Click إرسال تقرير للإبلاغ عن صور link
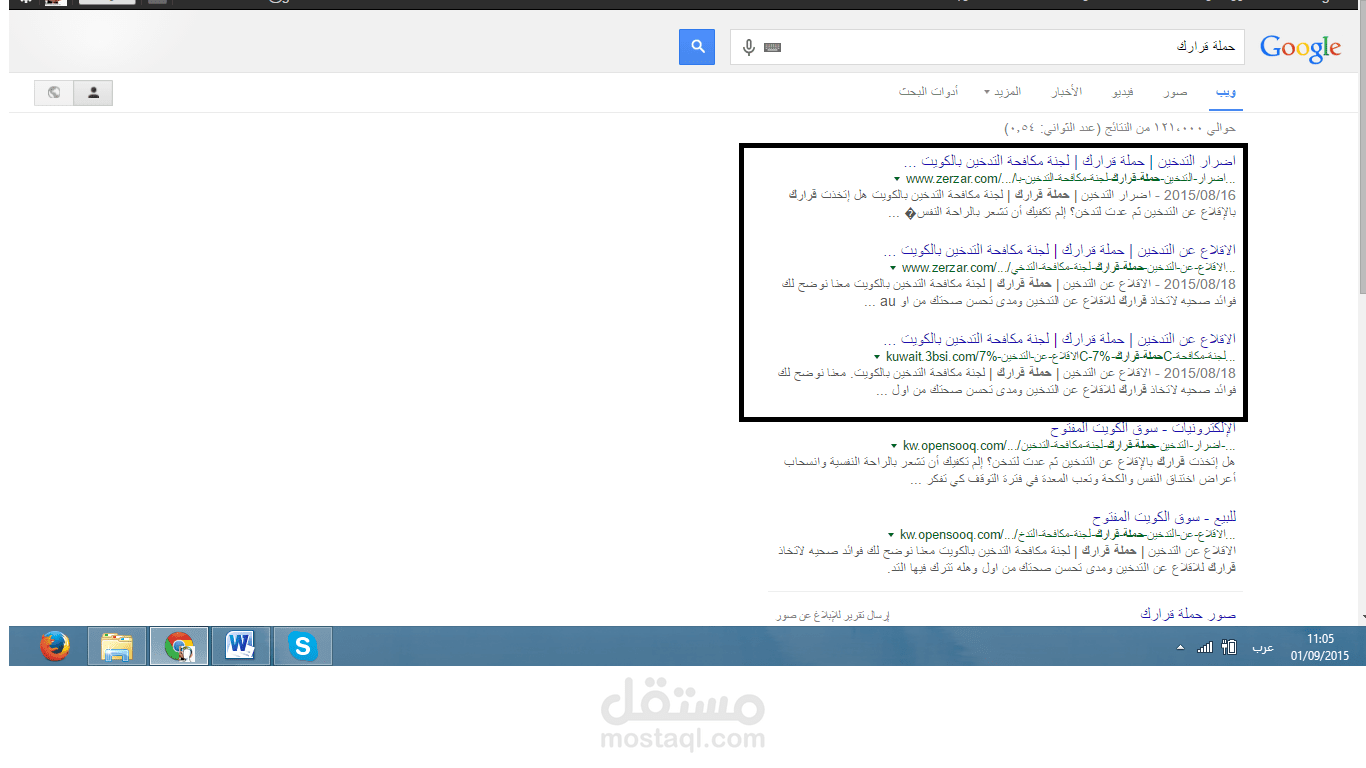 (x=832, y=615)
